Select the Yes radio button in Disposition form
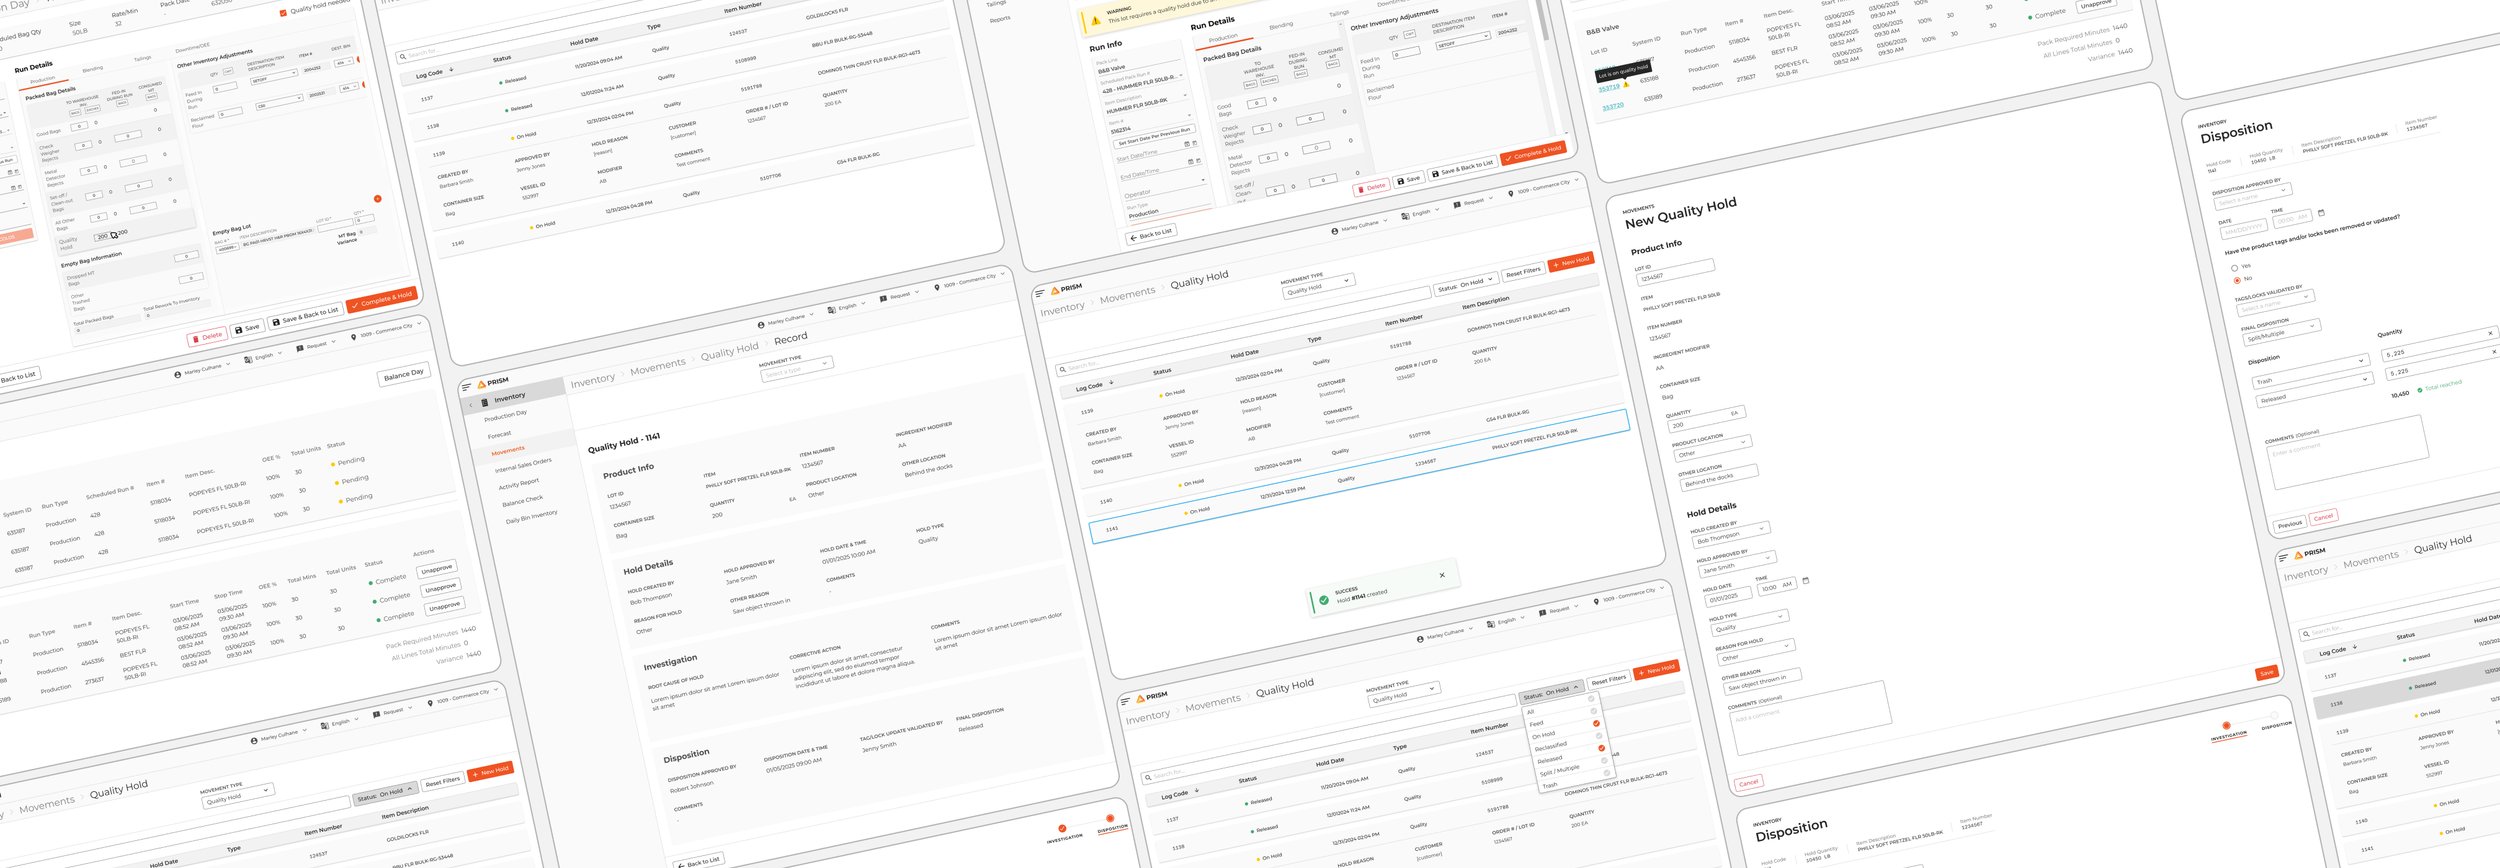2500x868 pixels. [x=2234, y=268]
